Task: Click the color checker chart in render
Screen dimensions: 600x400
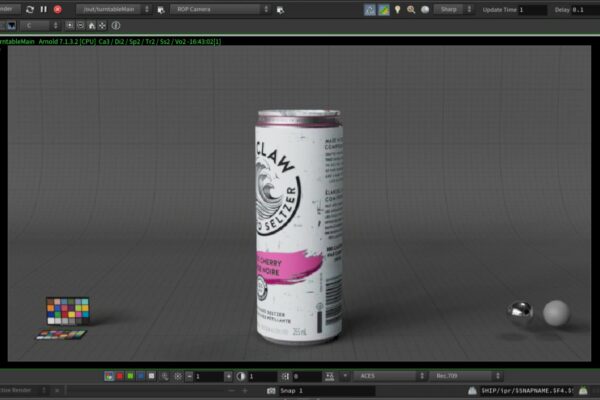Action: coord(68,311)
